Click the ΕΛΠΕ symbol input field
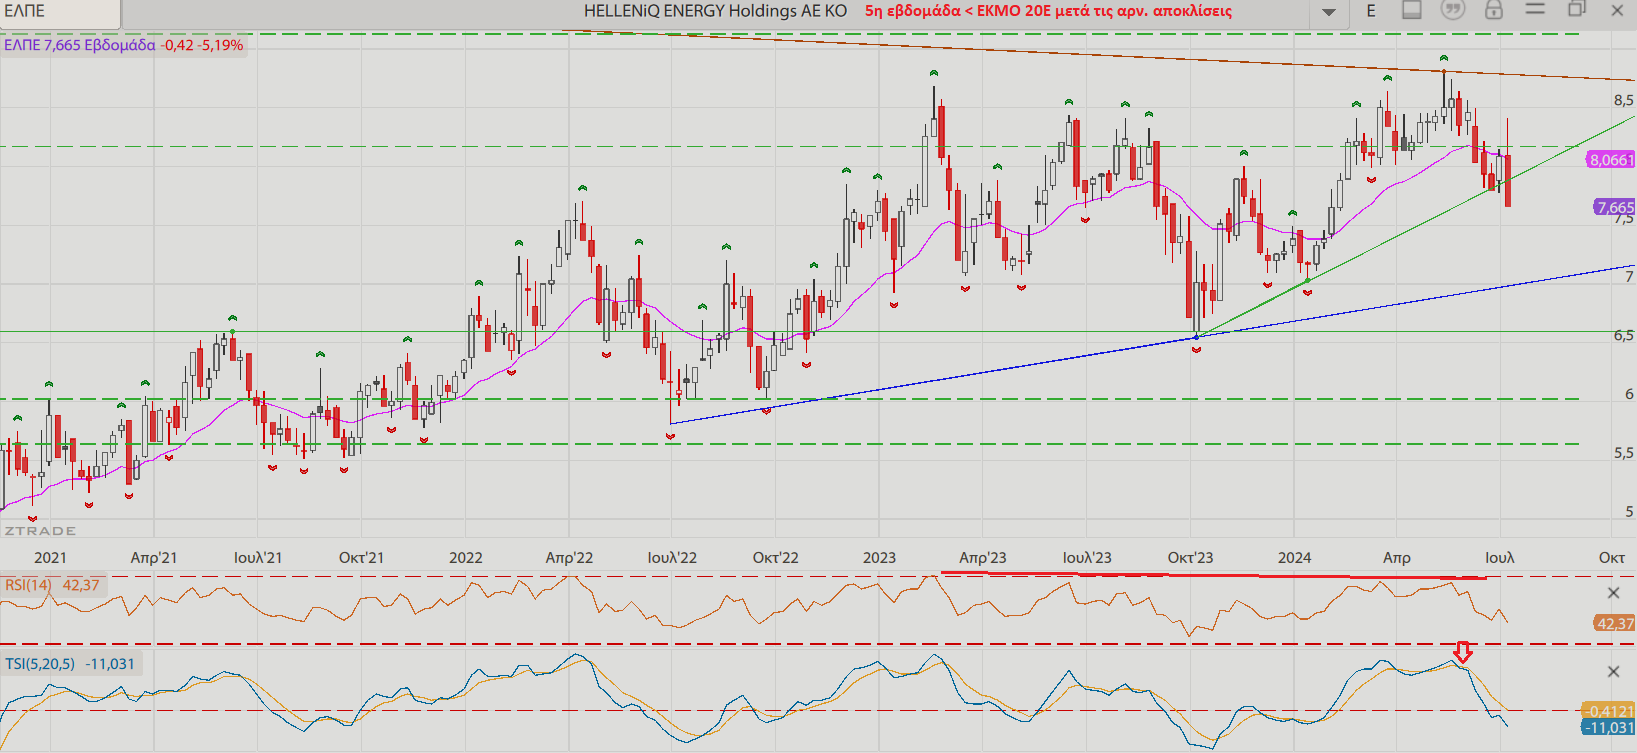The image size is (1637, 753). tap(60, 12)
